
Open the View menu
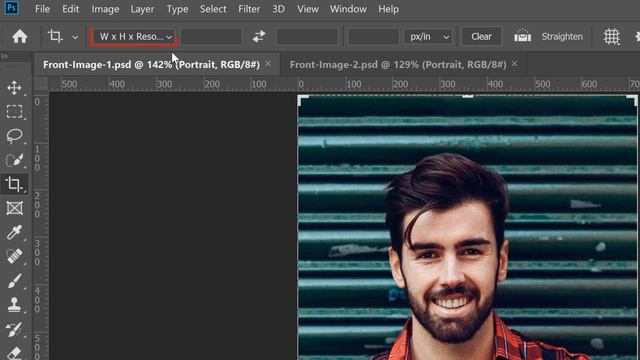pyautogui.click(x=308, y=9)
